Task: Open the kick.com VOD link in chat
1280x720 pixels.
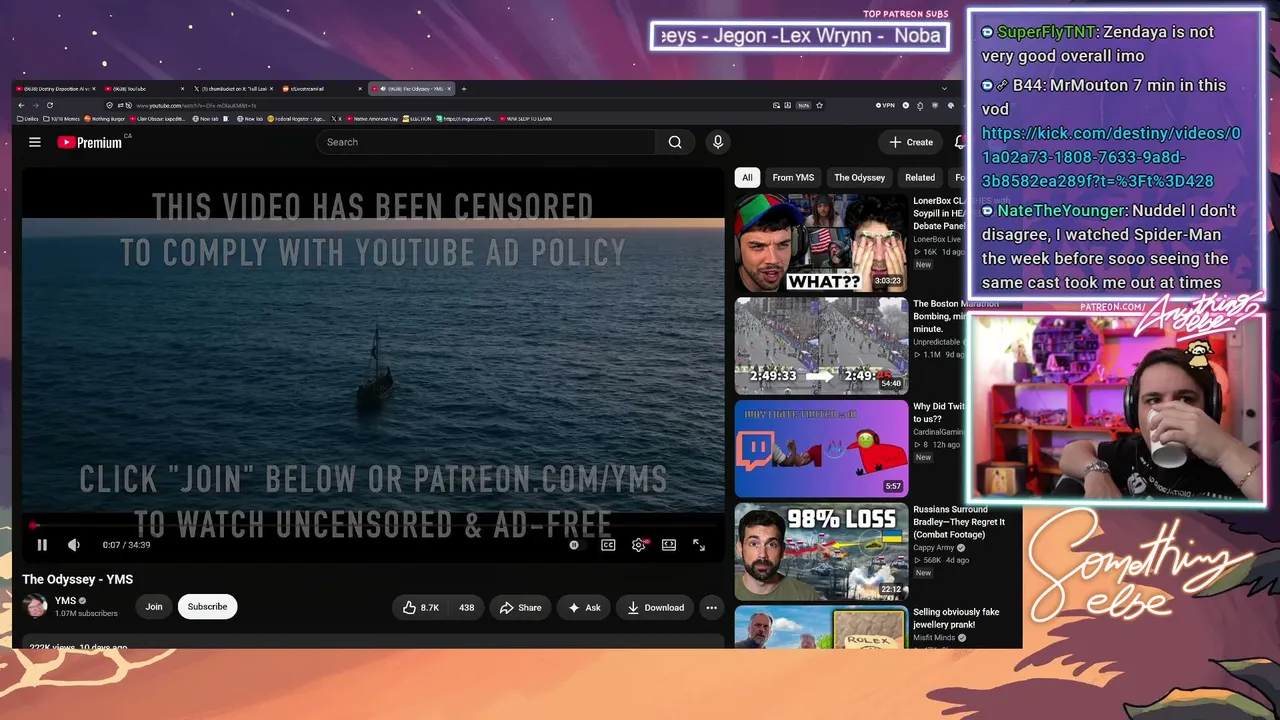Action: 1111,157
